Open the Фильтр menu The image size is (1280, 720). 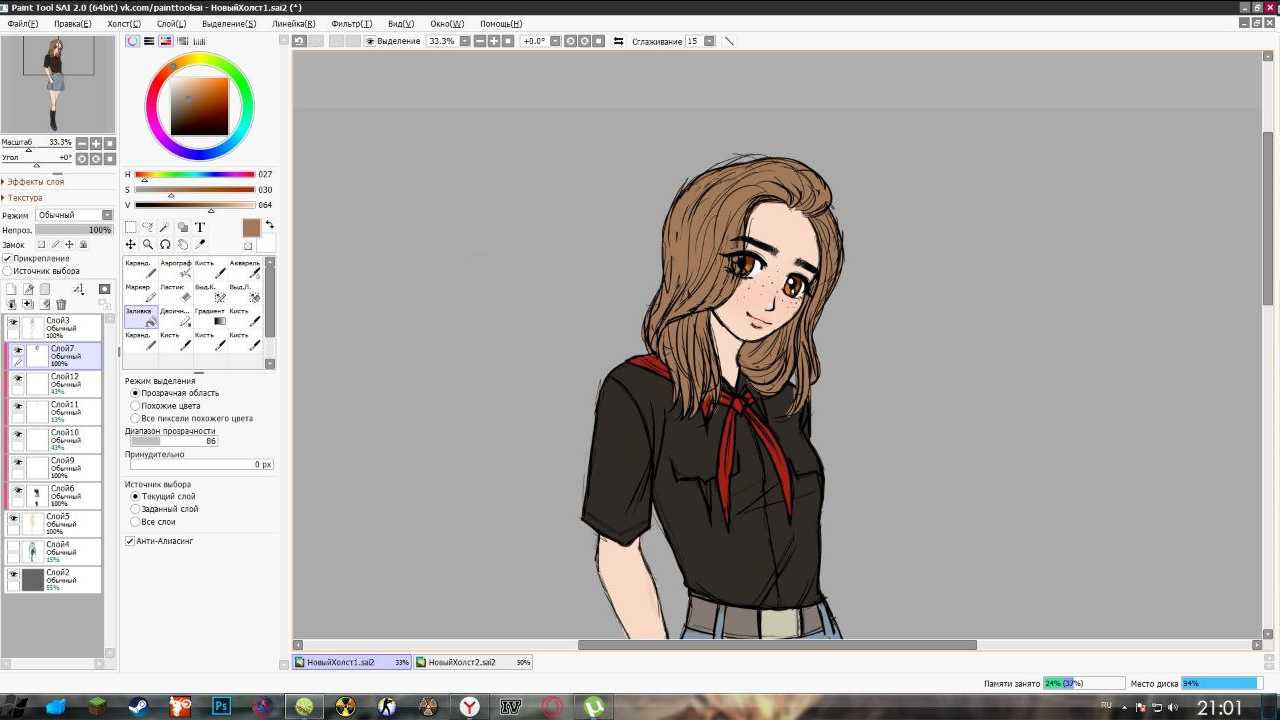point(351,23)
